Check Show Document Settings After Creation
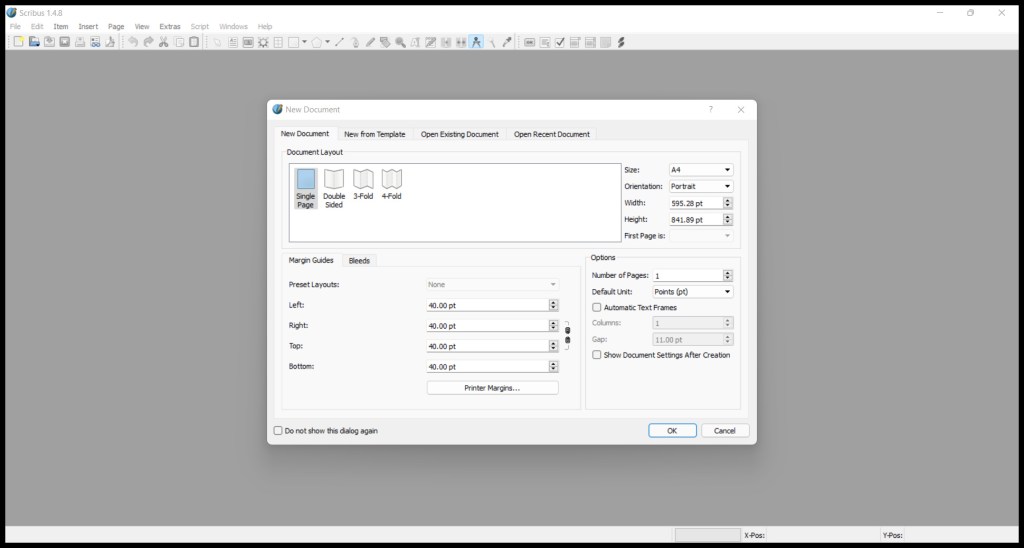Screen dimensions: 1024x548 pos(597,355)
